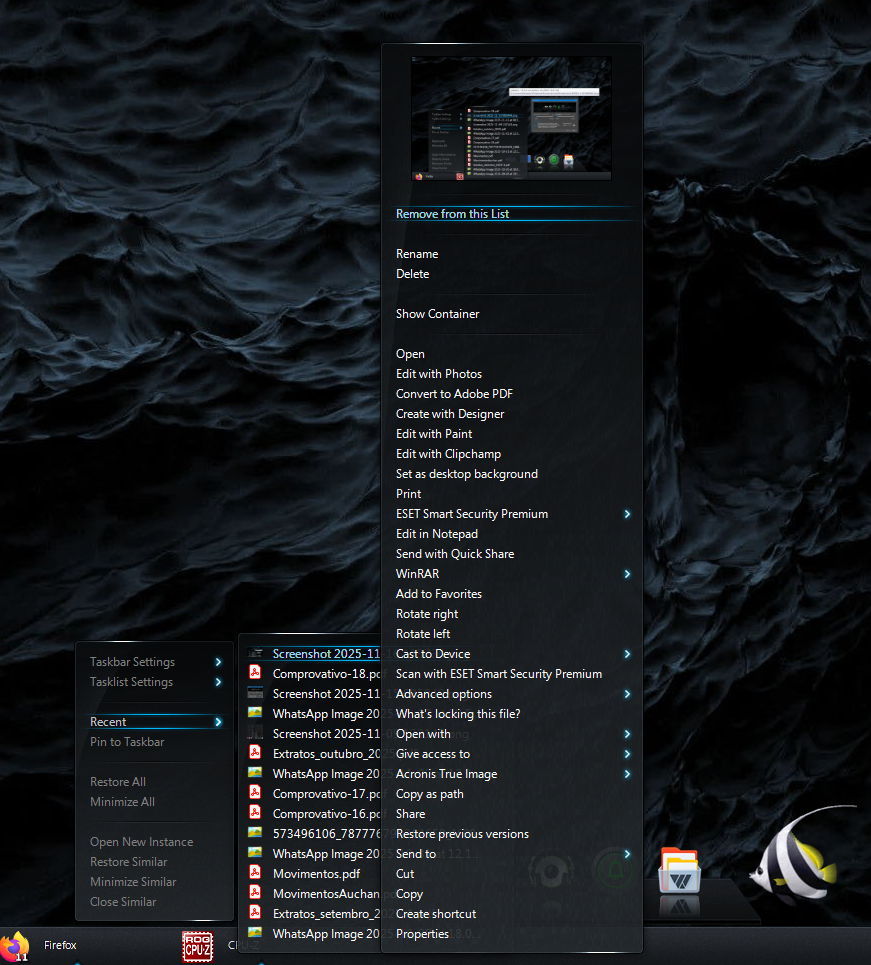Expand the Cast to Device arrow
Viewport: 871px width, 965px height.
(627, 654)
